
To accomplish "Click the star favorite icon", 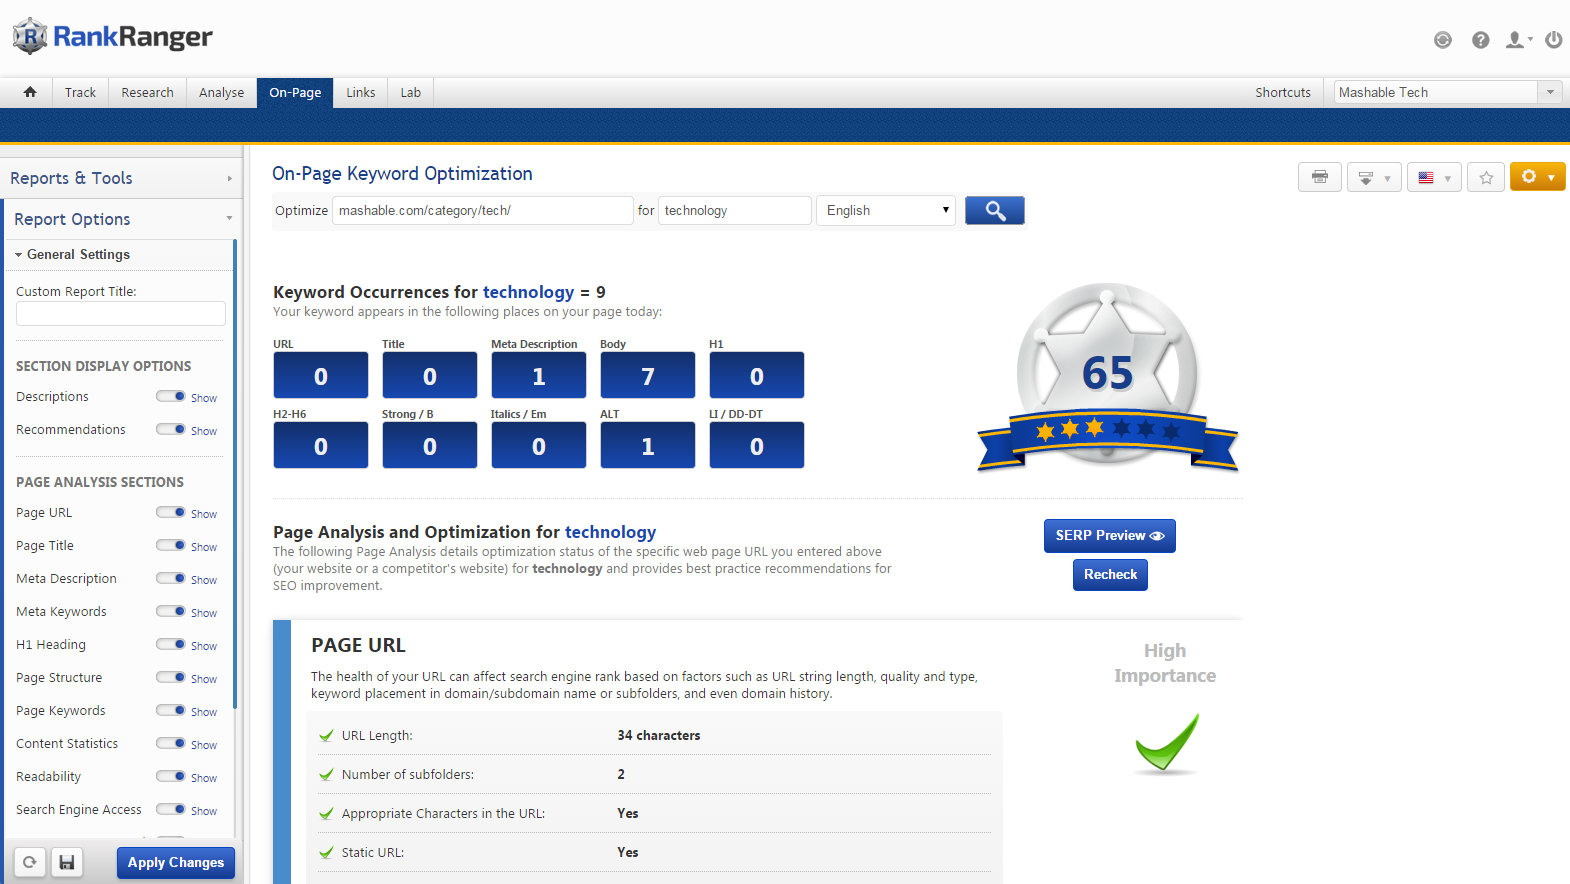I will 1486,177.
